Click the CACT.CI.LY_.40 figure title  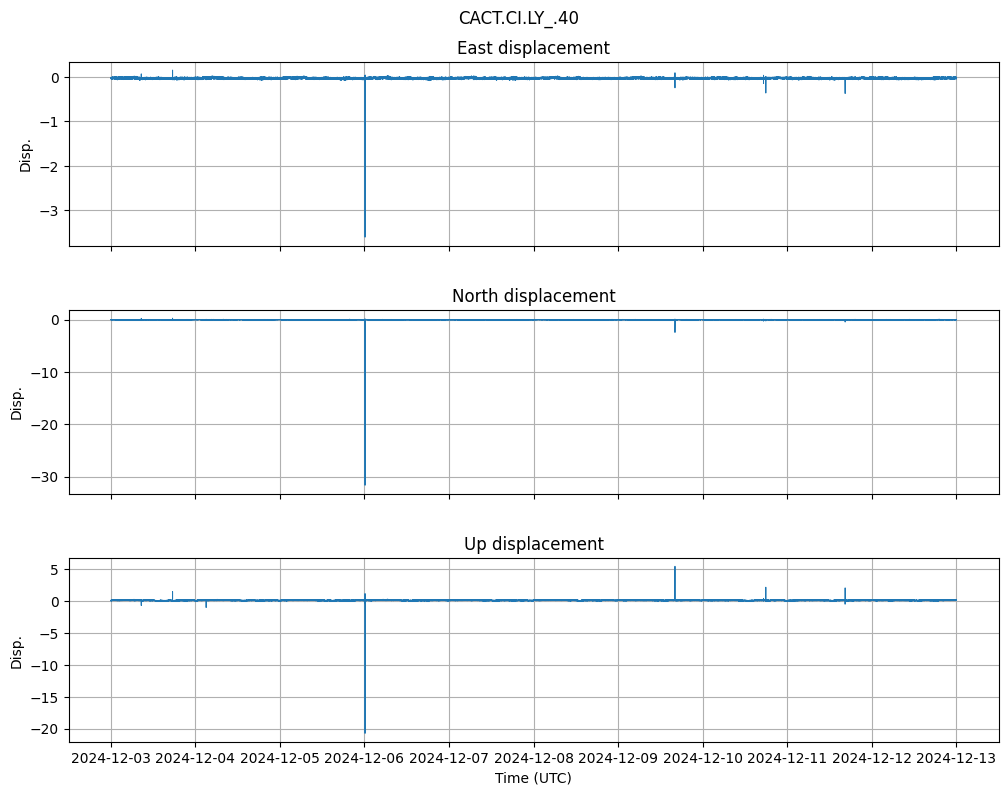(518, 18)
